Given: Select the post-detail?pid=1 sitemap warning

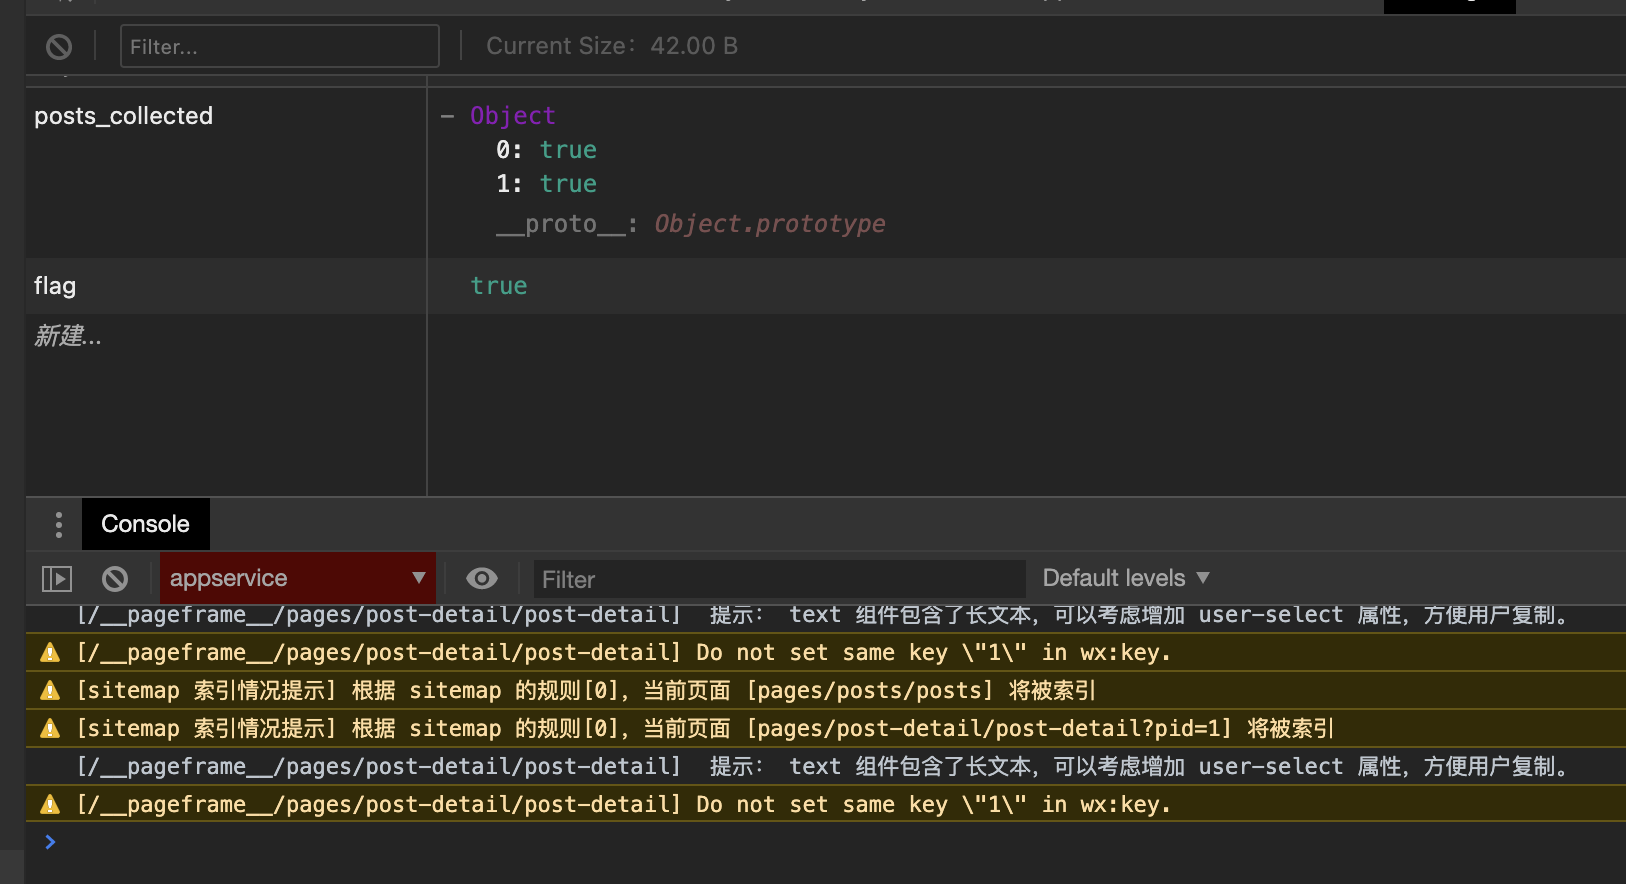Looking at the screenshot, I should (826, 729).
